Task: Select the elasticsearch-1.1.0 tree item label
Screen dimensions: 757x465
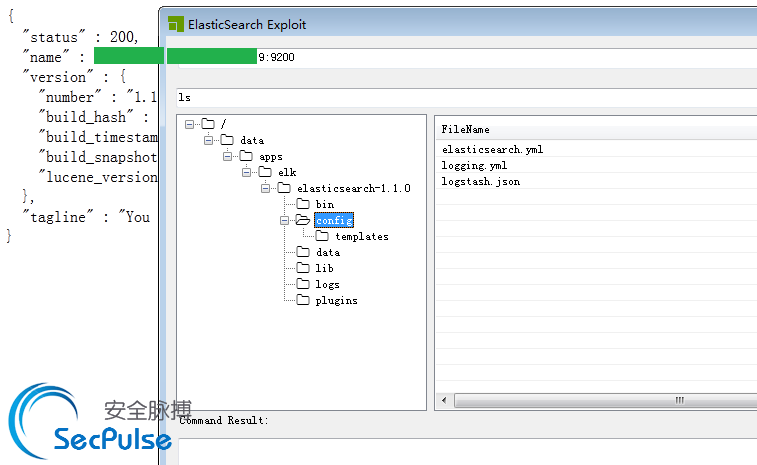Action: coord(354,188)
